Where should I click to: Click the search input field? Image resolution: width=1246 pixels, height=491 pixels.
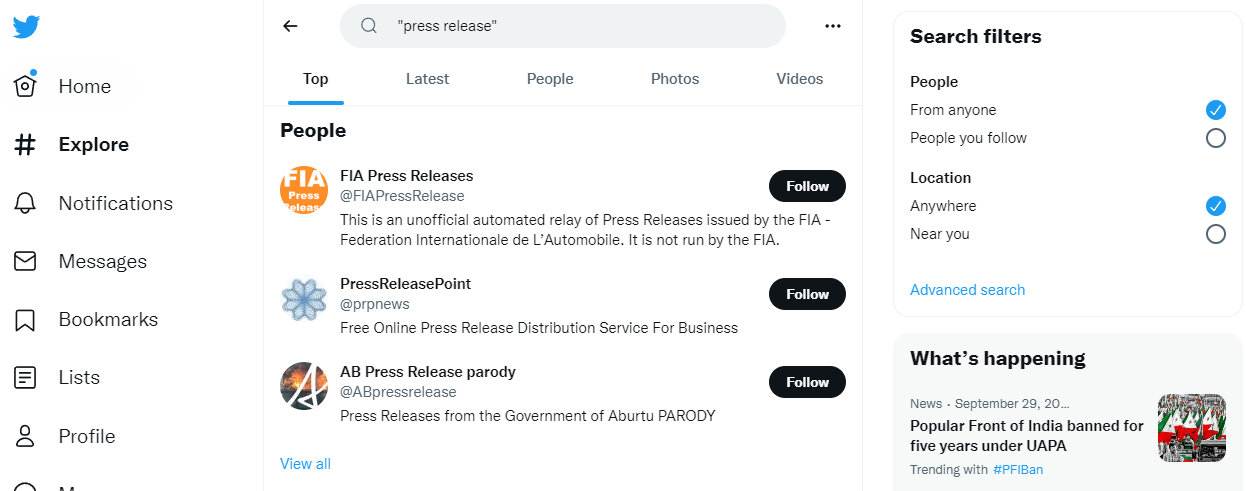tap(580, 26)
